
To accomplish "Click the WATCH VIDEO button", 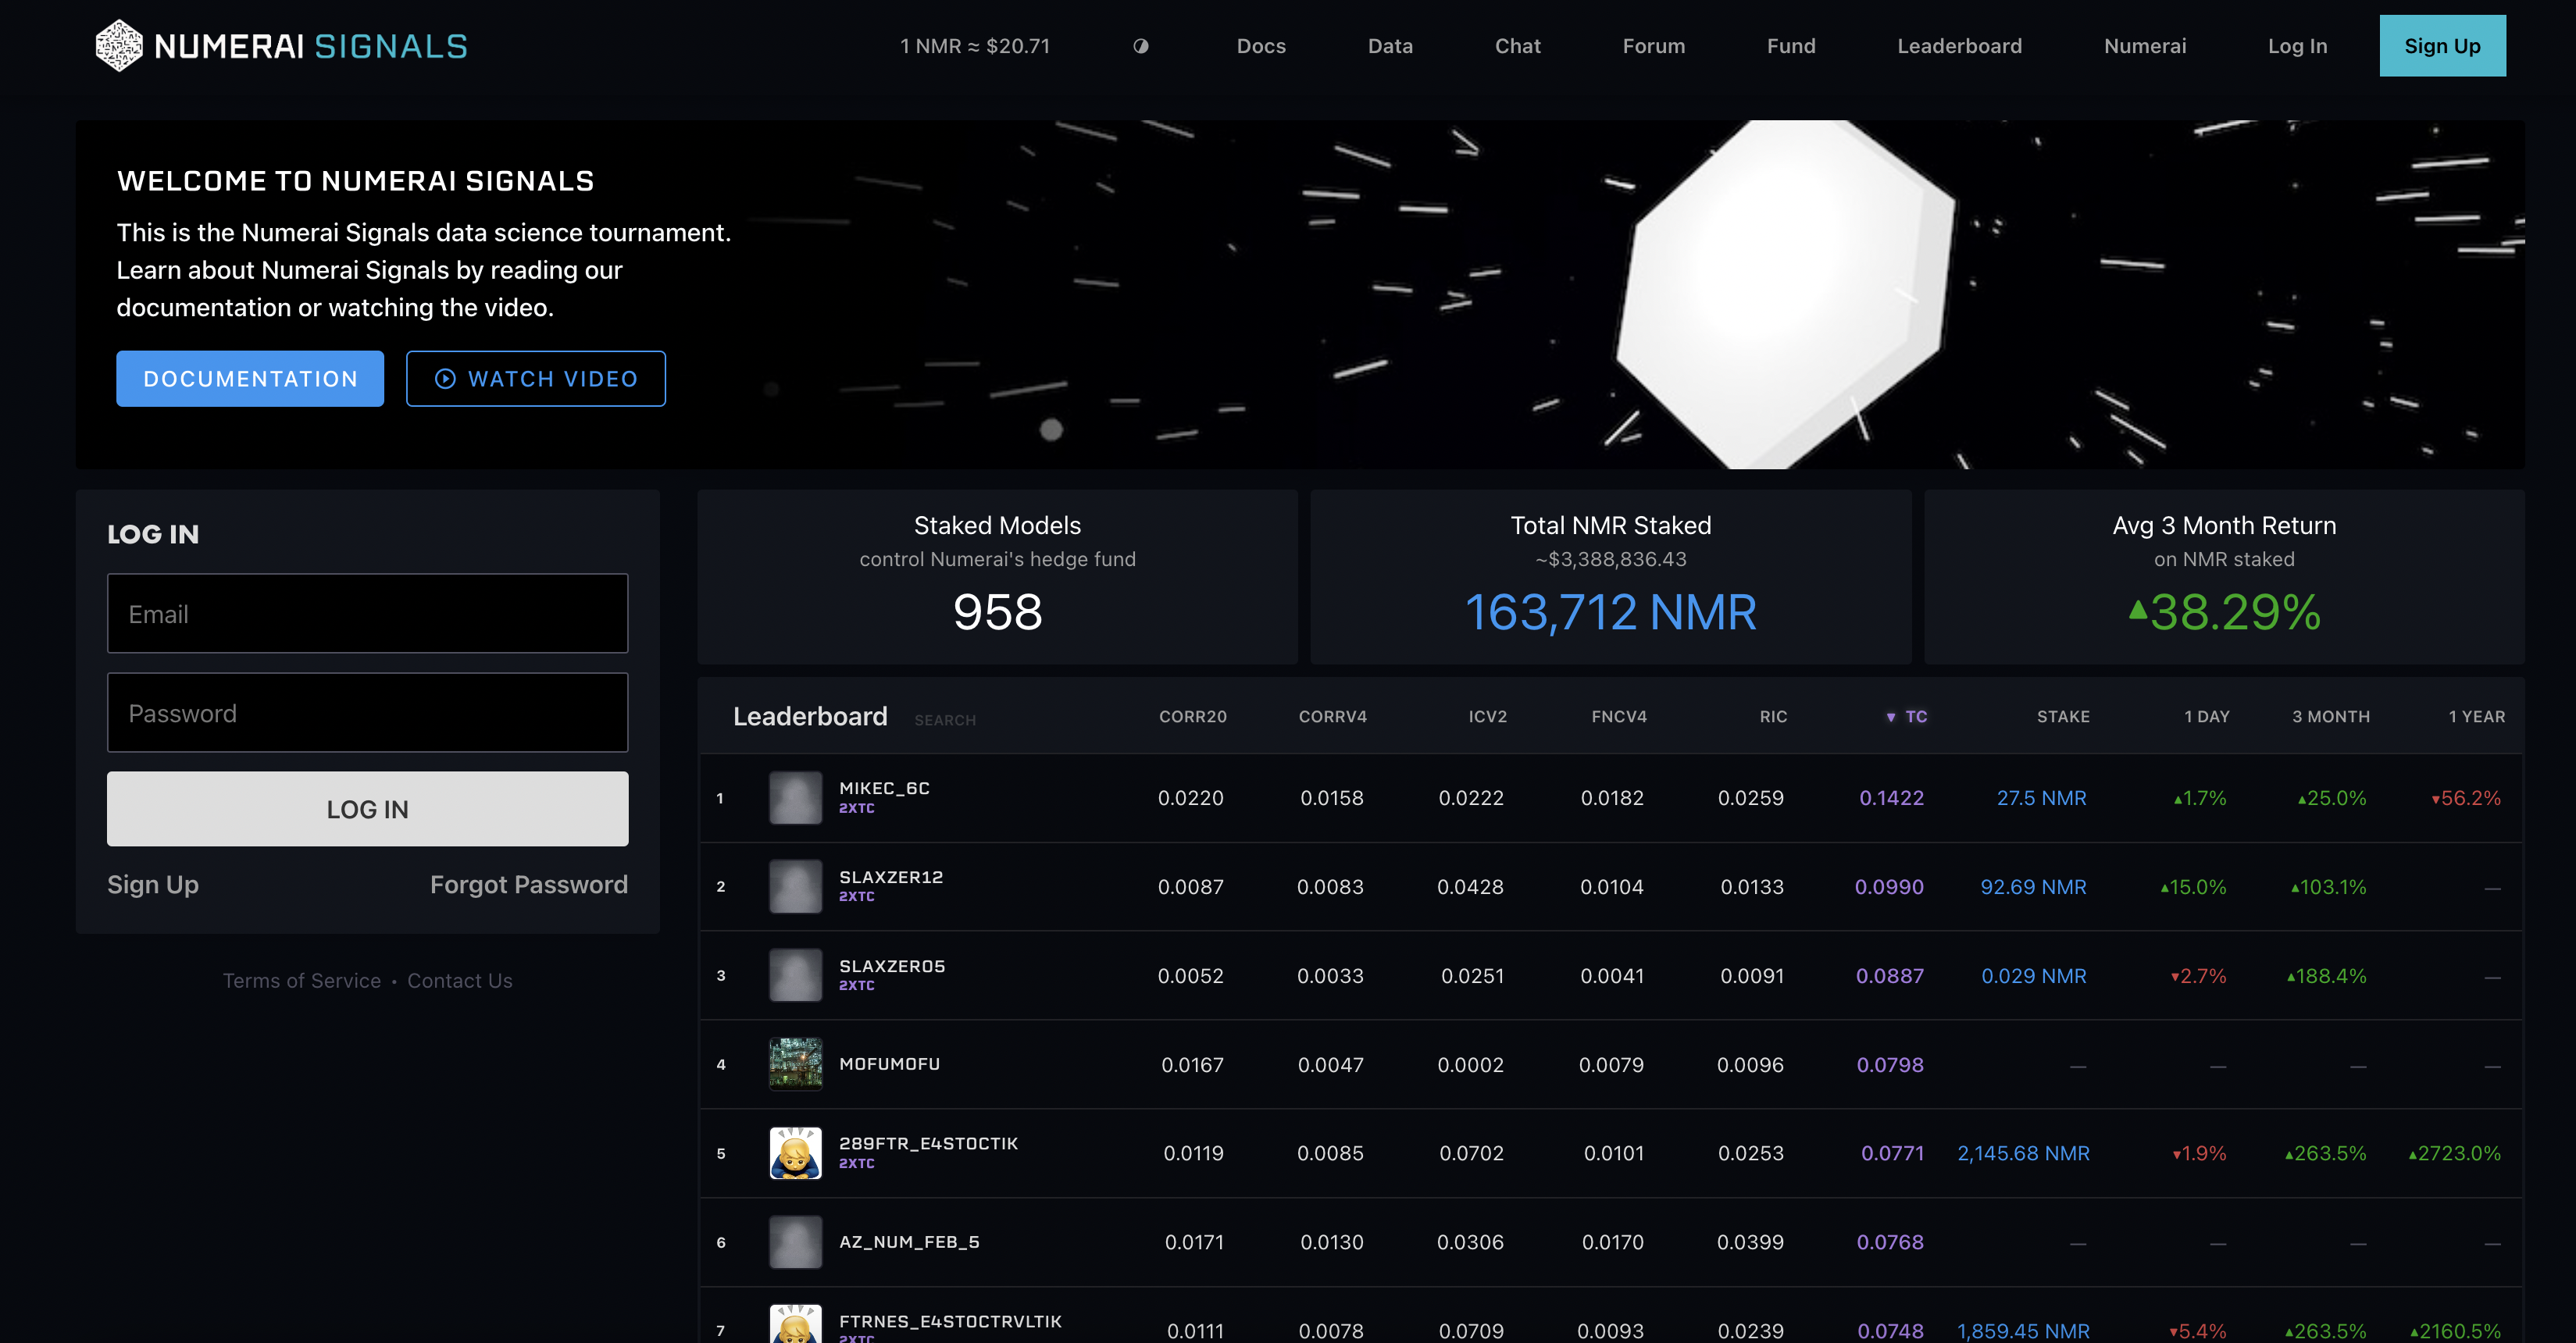I will pyautogui.click(x=536, y=378).
